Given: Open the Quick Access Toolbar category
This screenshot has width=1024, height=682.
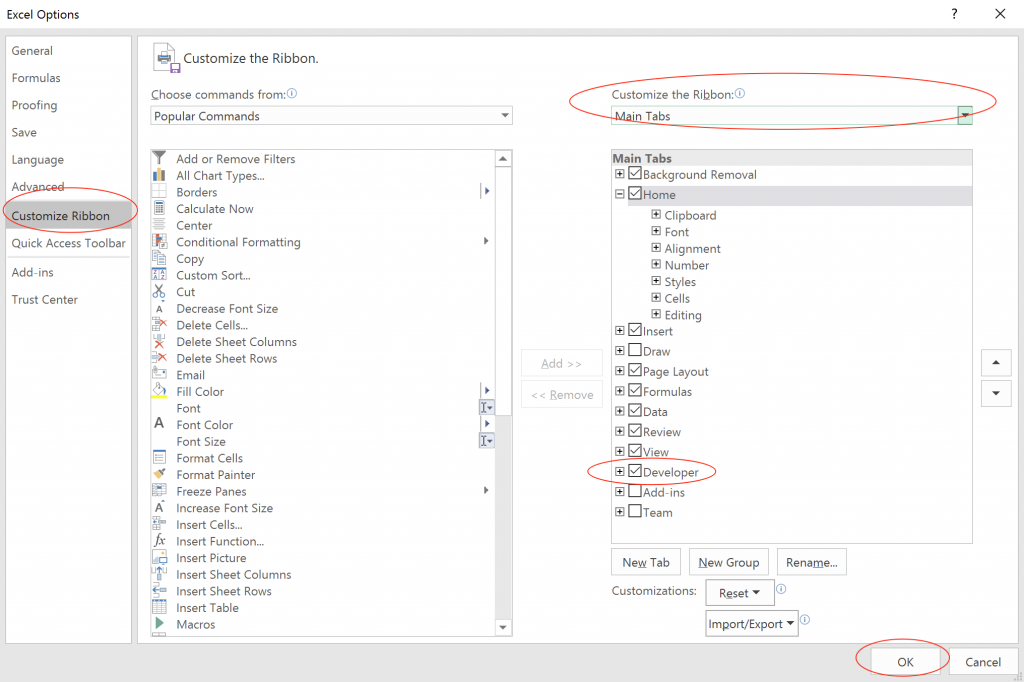Looking at the screenshot, I should [x=68, y=243].
